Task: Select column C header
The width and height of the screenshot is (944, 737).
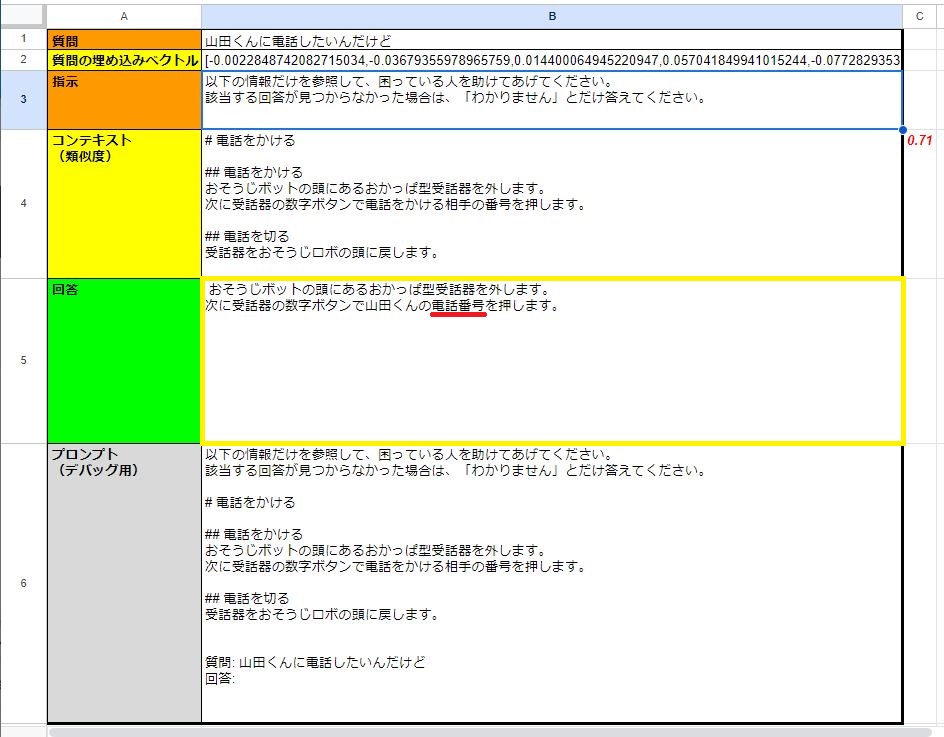Action: point(919,16)
